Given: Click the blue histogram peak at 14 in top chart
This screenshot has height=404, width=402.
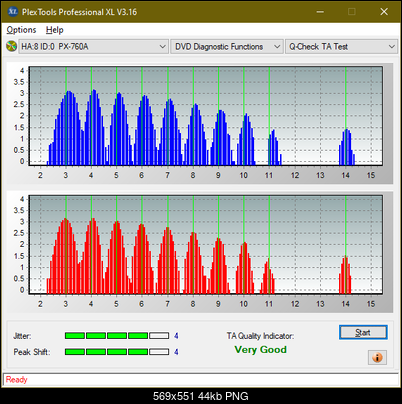Looking at the screenshot, I should click(347, 147).
